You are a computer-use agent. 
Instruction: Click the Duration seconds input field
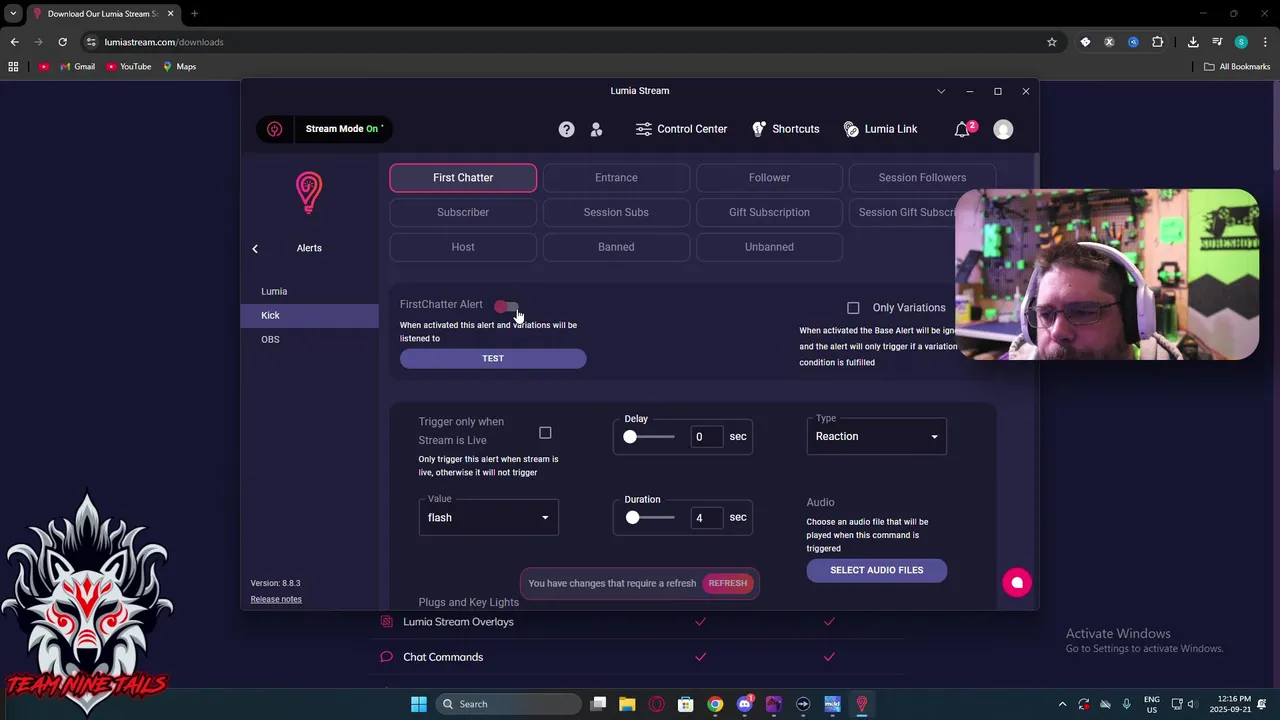coord(706,518)
